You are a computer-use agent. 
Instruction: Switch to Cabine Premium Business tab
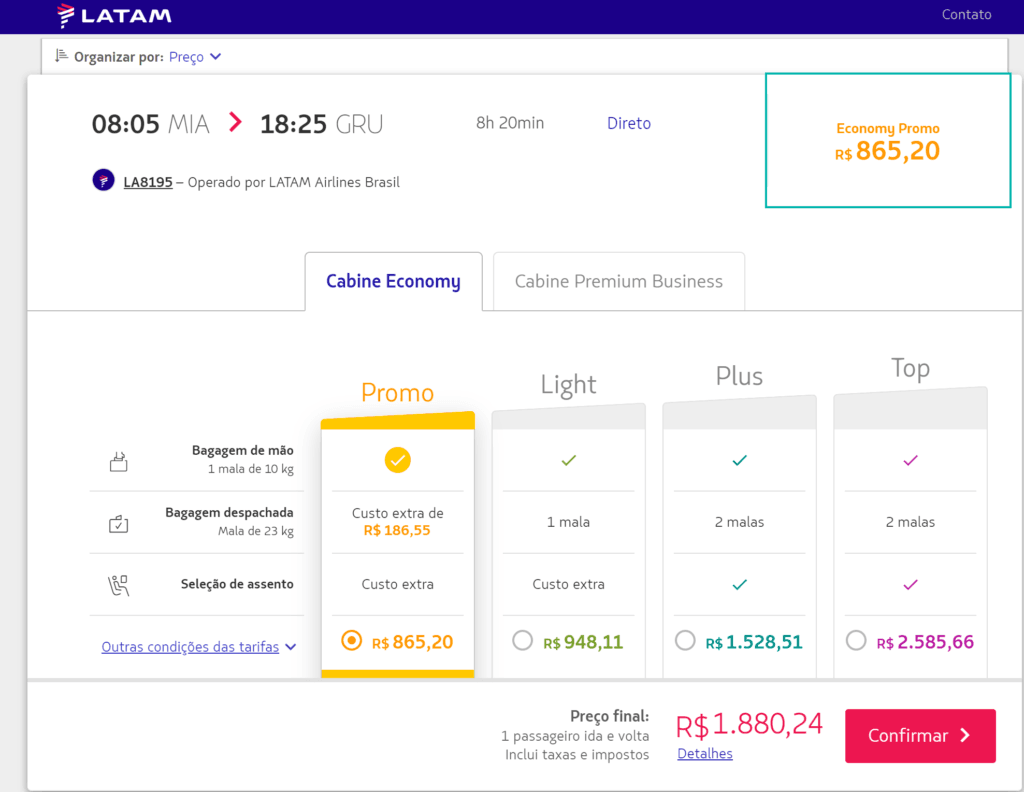click(x=618, y=281)
